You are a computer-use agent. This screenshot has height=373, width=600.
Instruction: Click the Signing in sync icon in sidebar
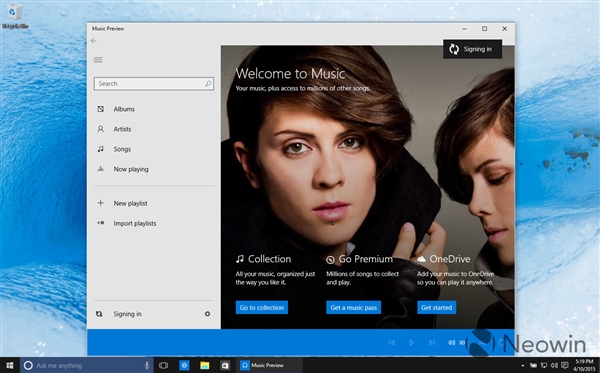(99, 314)
